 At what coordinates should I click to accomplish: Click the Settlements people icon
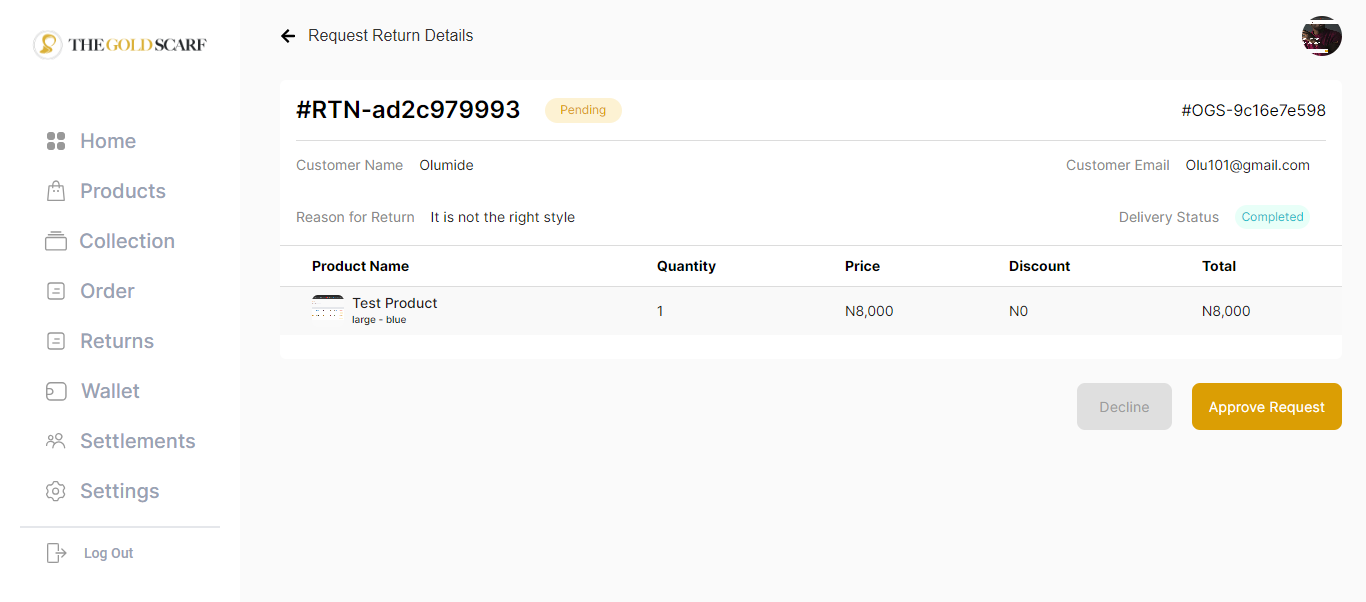click(56, 441)
